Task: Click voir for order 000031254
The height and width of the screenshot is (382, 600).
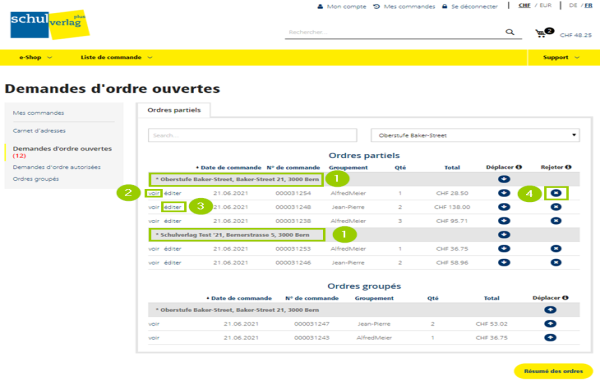Action: click(x=154, y=193)
